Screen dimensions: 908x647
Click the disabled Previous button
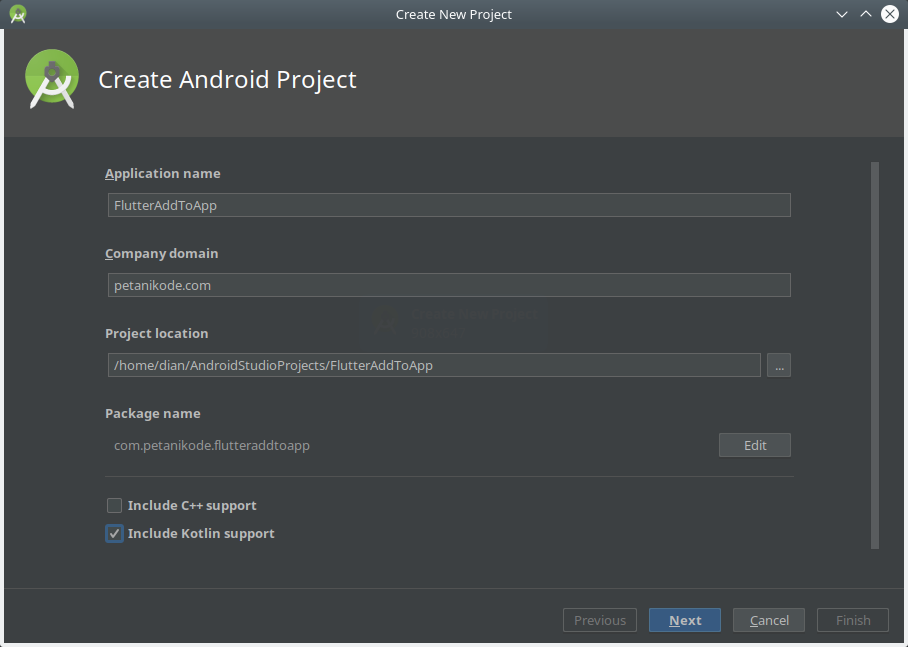[x=599, y=619]
